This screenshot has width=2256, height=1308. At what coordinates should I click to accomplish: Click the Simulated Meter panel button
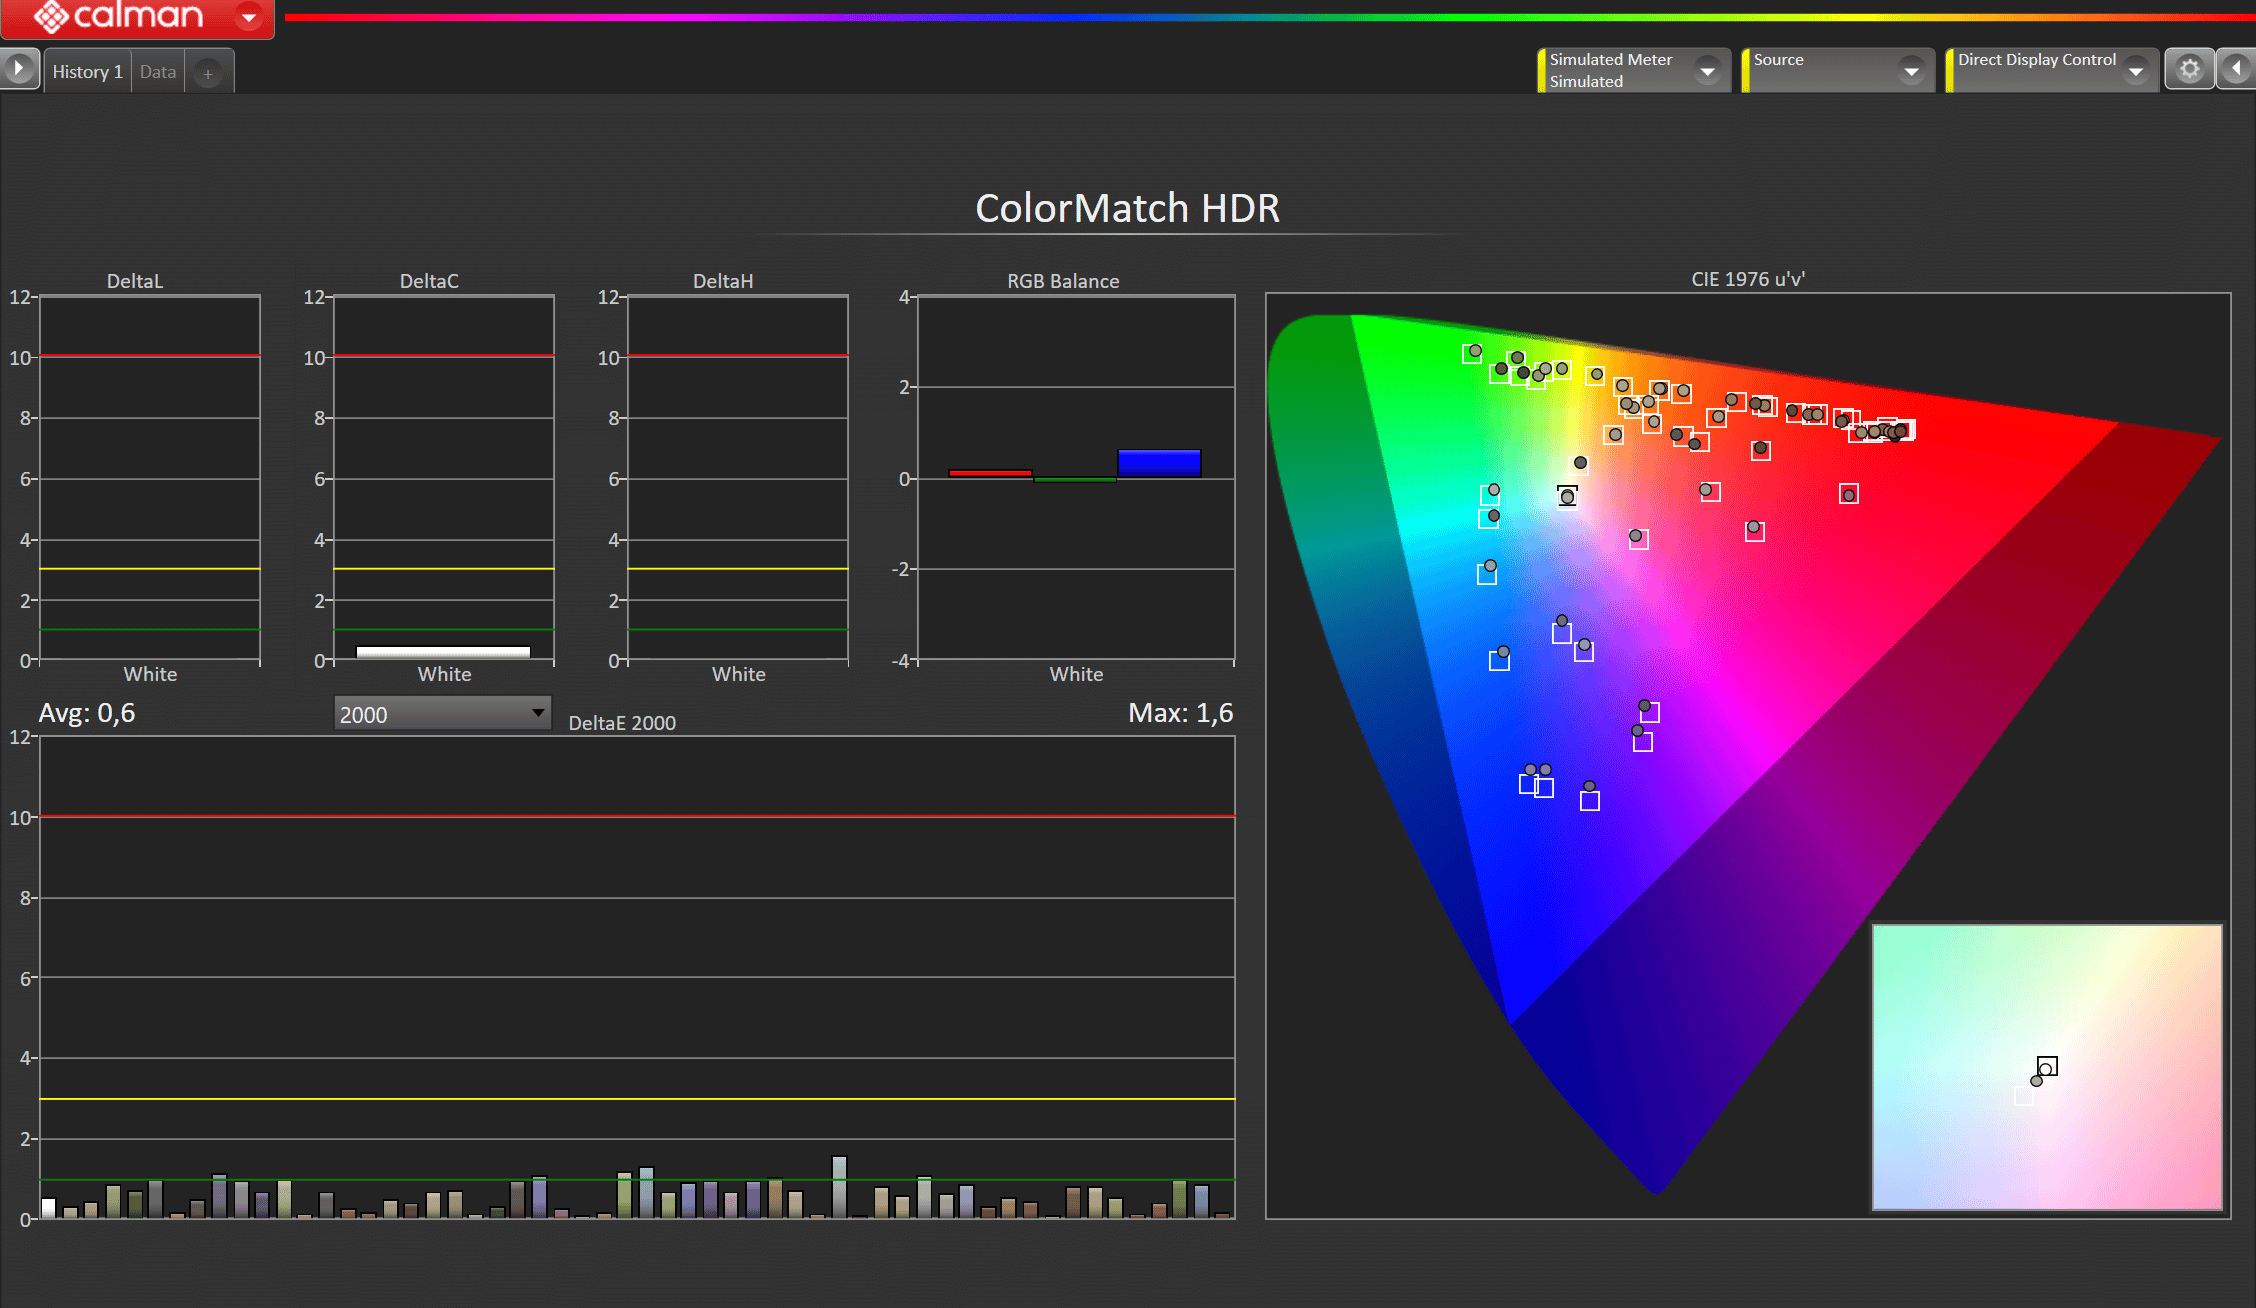[x=1612, y=70]
